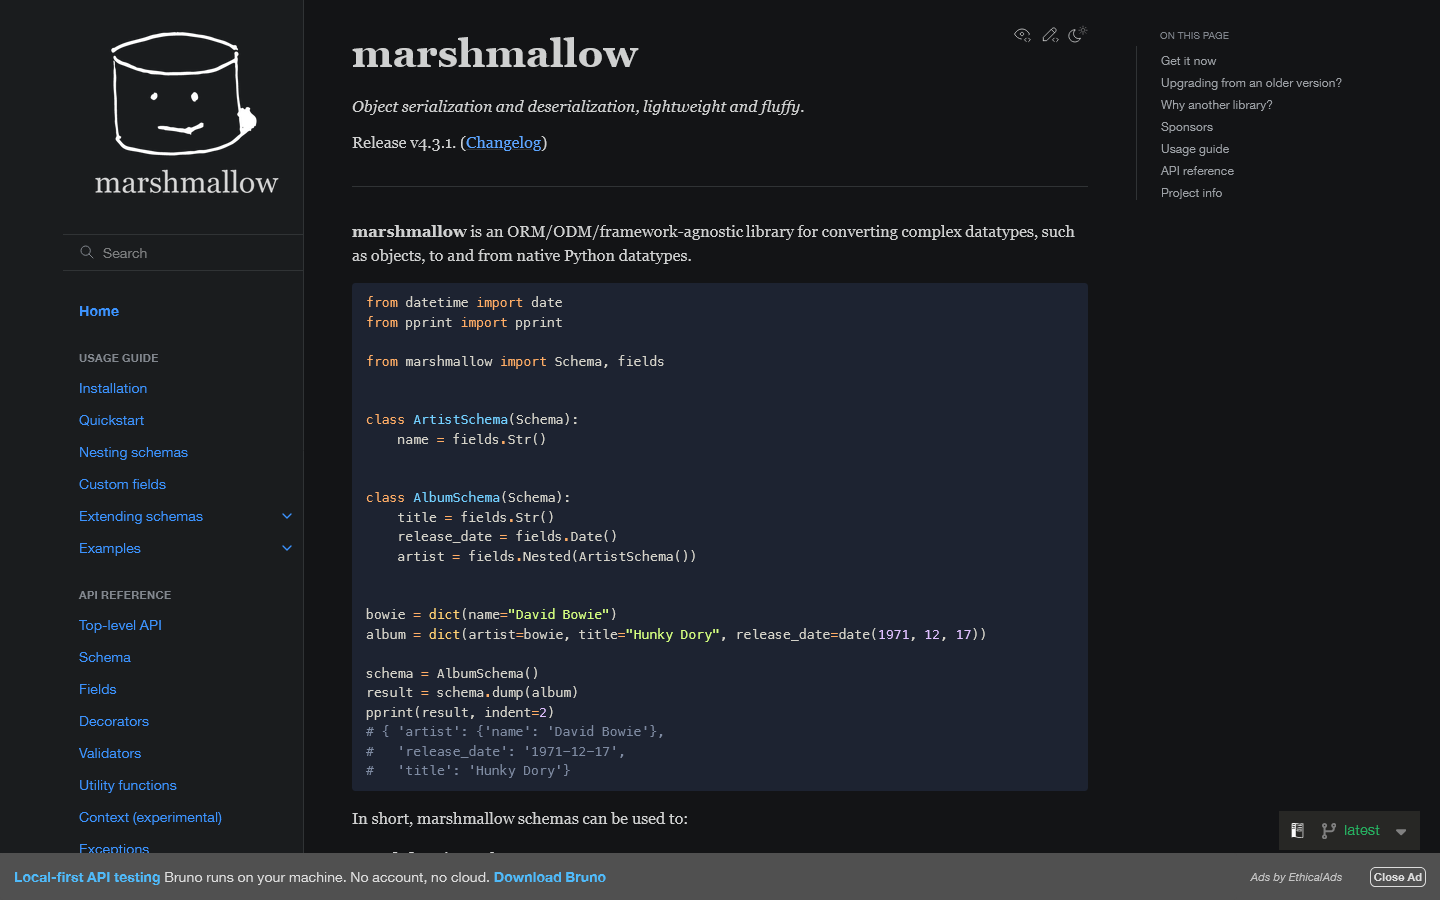The width and height of the screenshot is (1440, 900).
Task: Click the 'USAGE GUIDE' sidebar caption
Action: point(118,358)
